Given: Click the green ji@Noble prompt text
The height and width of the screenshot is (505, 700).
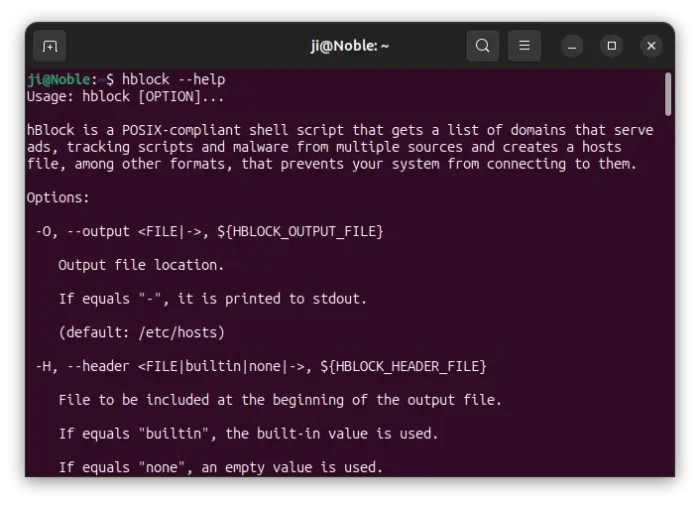Looking at the screenshot, I should coord(58,79).
